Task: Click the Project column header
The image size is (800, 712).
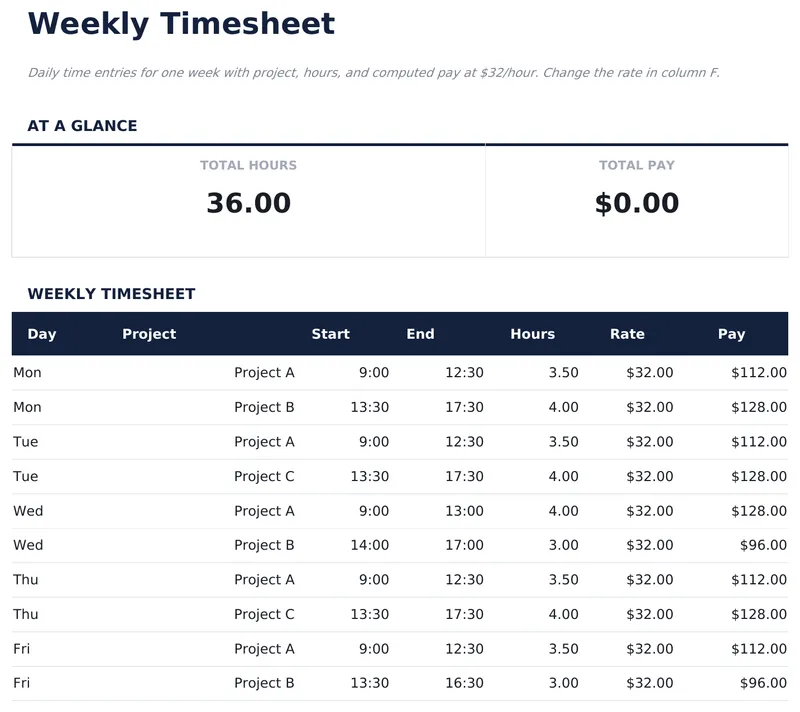Action: (149, 334)
